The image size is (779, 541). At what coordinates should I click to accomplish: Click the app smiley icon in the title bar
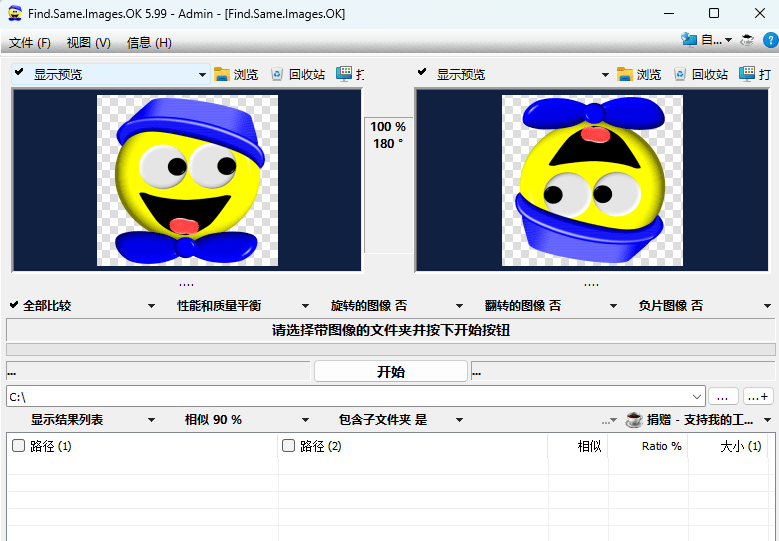15,13
